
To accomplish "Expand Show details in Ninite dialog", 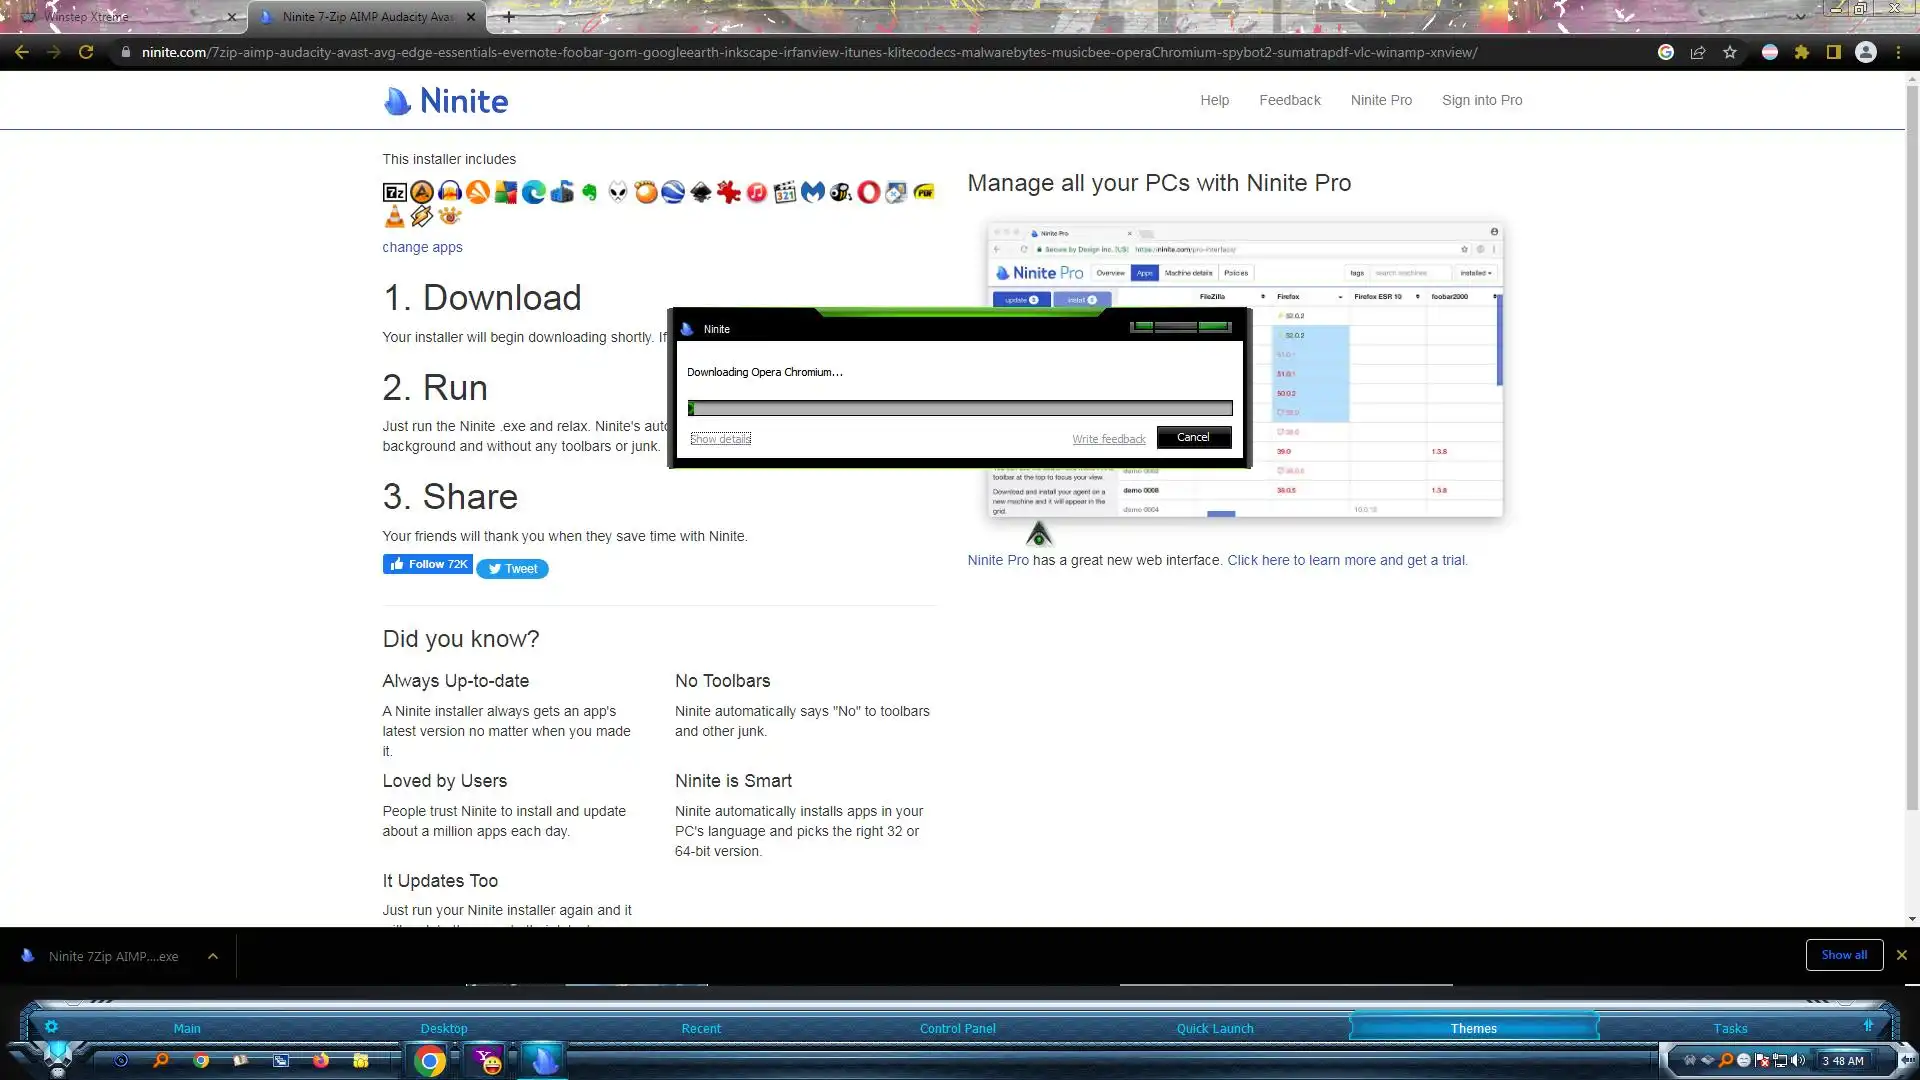I will 720,439.
